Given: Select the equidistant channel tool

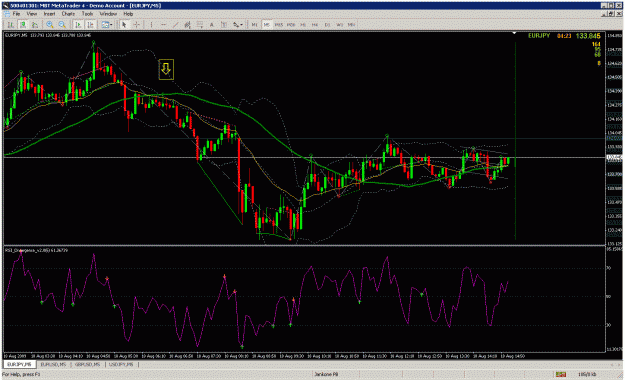Looking at the screenshot, I should click(188, 25).
